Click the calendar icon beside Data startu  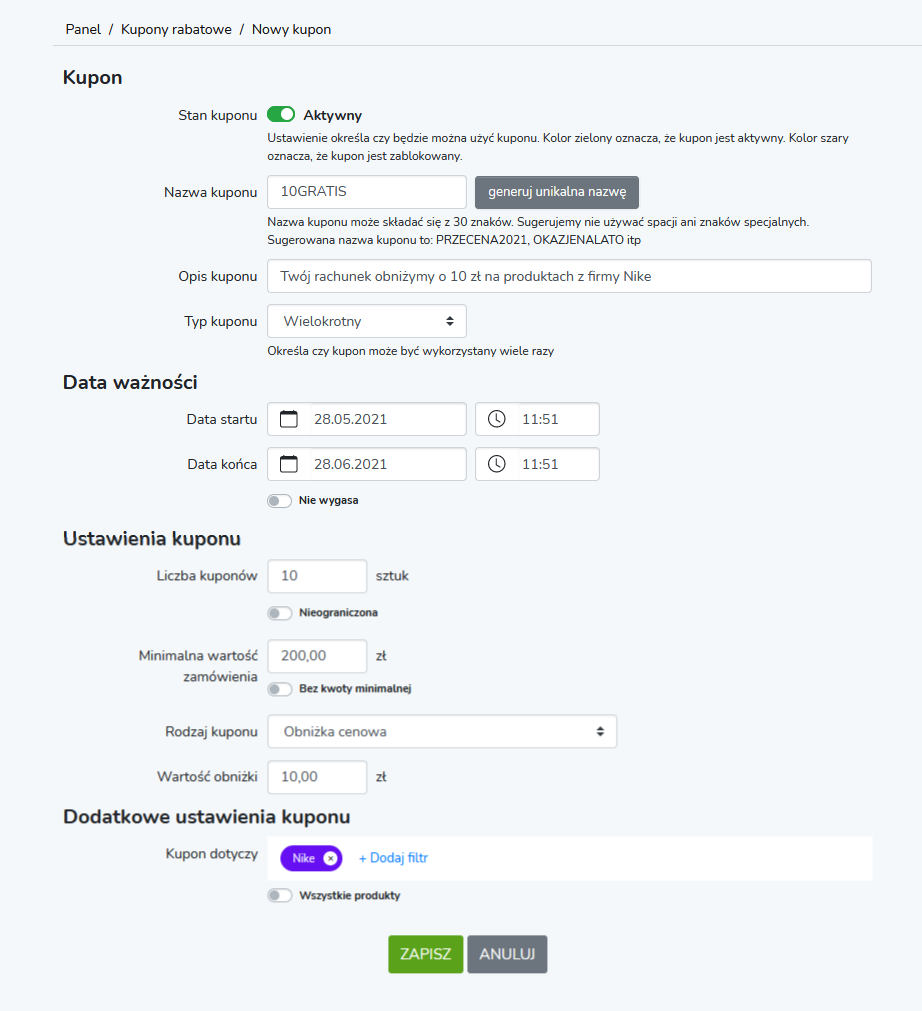tap(289, 419)
